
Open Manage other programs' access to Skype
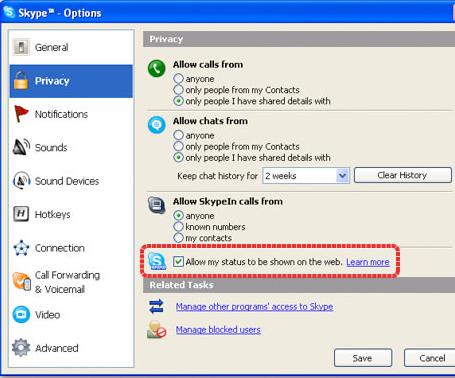(254, 306)
